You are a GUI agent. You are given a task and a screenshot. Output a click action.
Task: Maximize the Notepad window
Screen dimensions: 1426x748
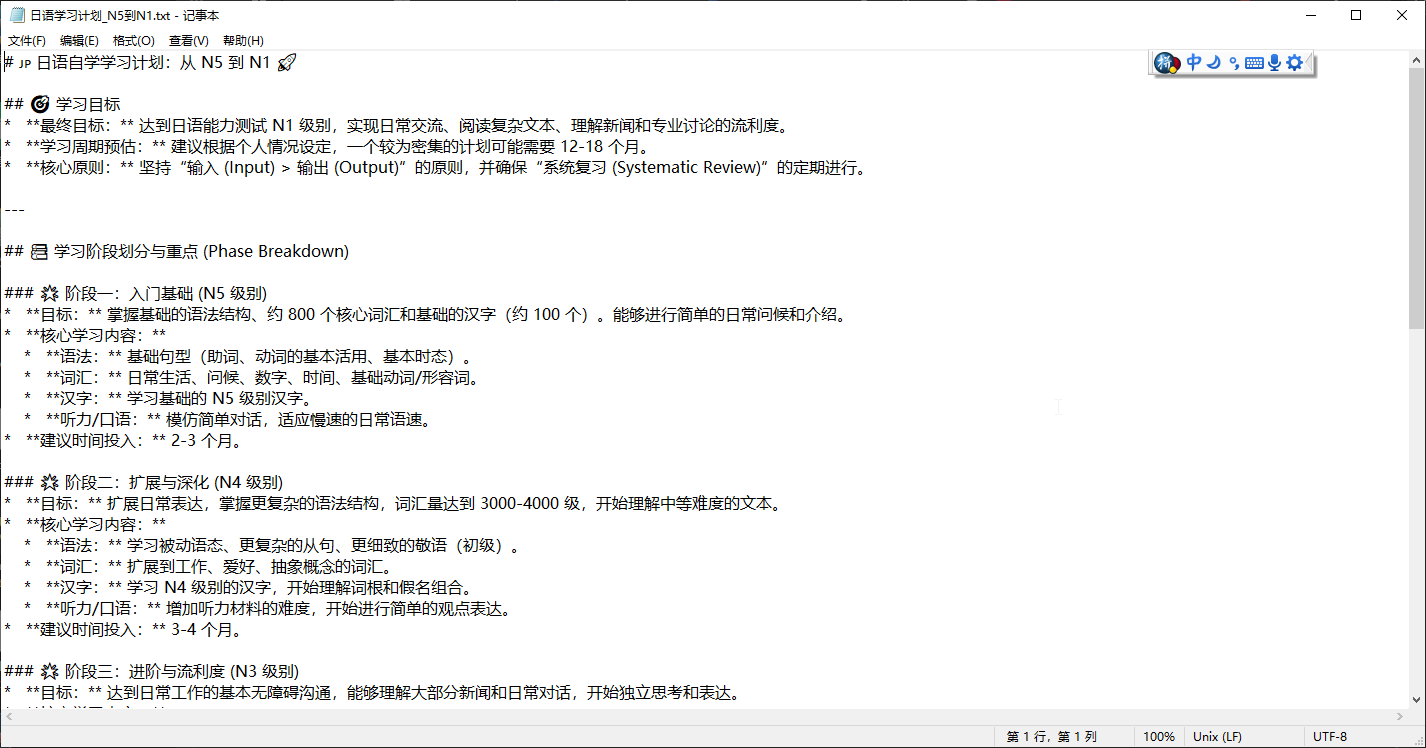[1356, 15]
